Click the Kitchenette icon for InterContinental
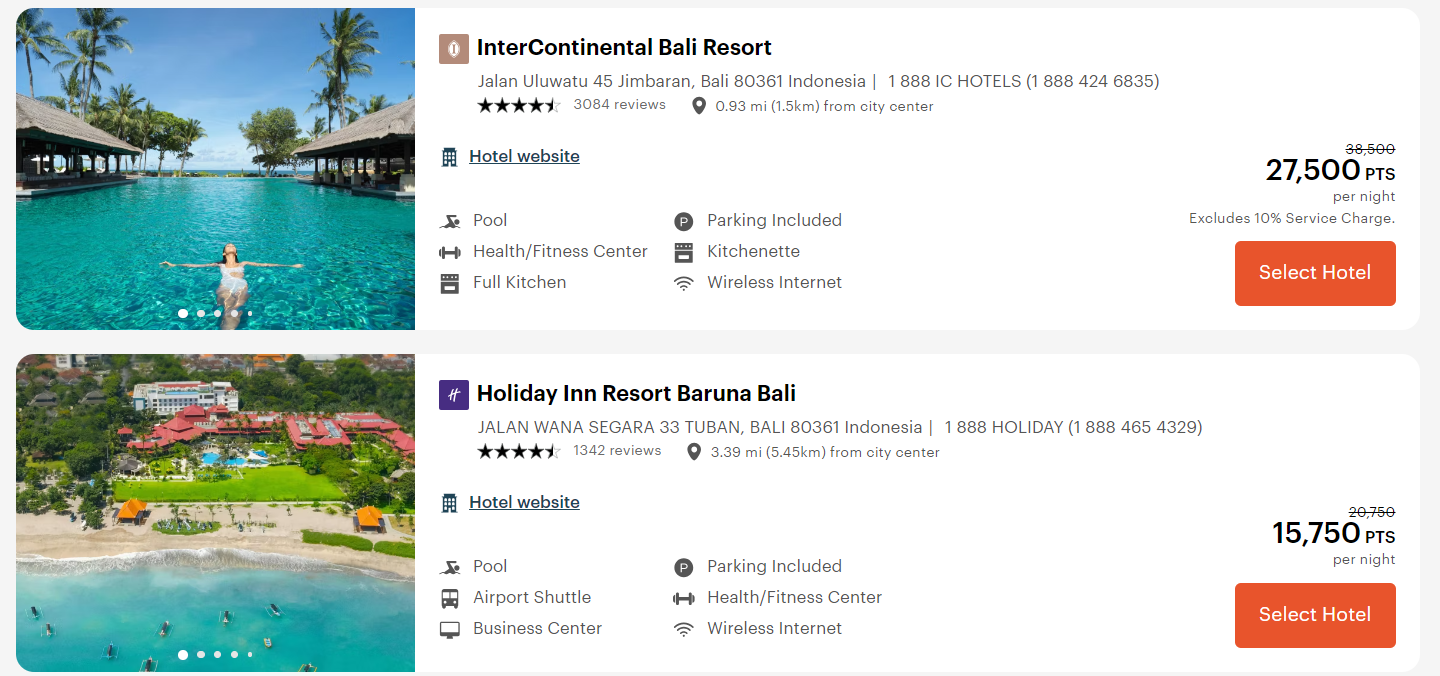Viewport: 1440px width, 676px height. 684,251
